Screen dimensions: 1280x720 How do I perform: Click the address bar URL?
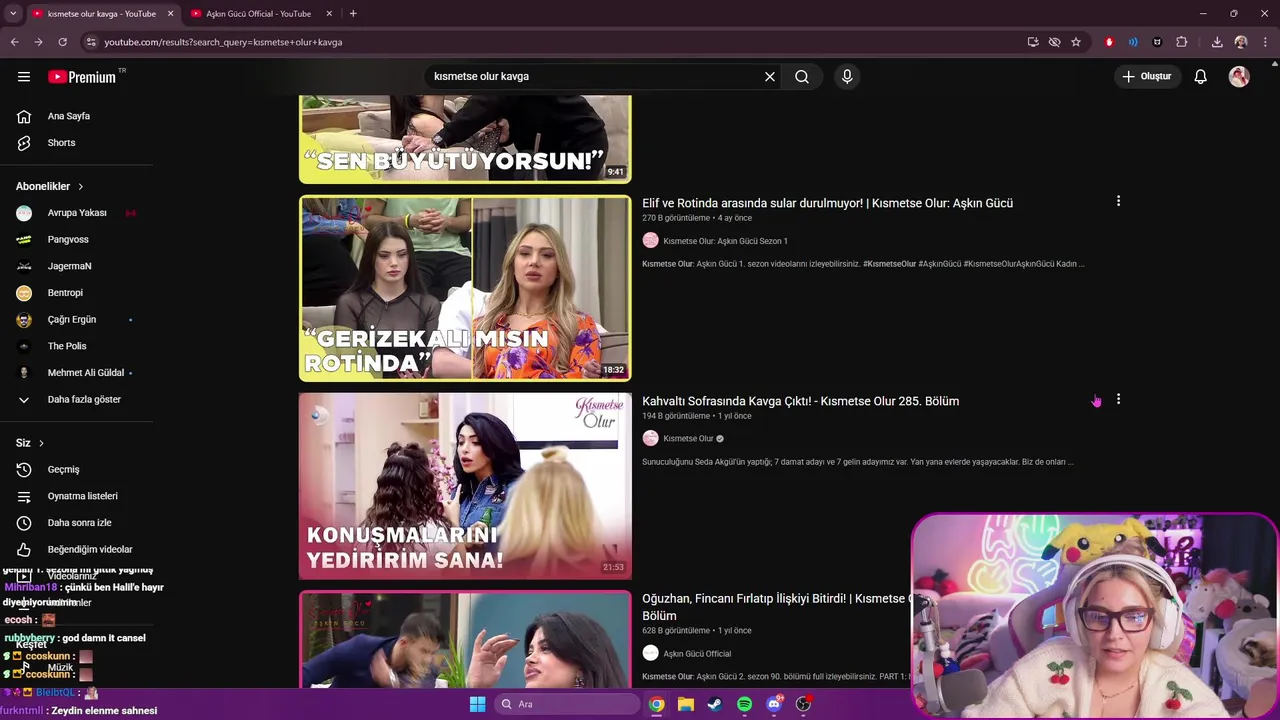pyautogui.click(x=223, y=42)
